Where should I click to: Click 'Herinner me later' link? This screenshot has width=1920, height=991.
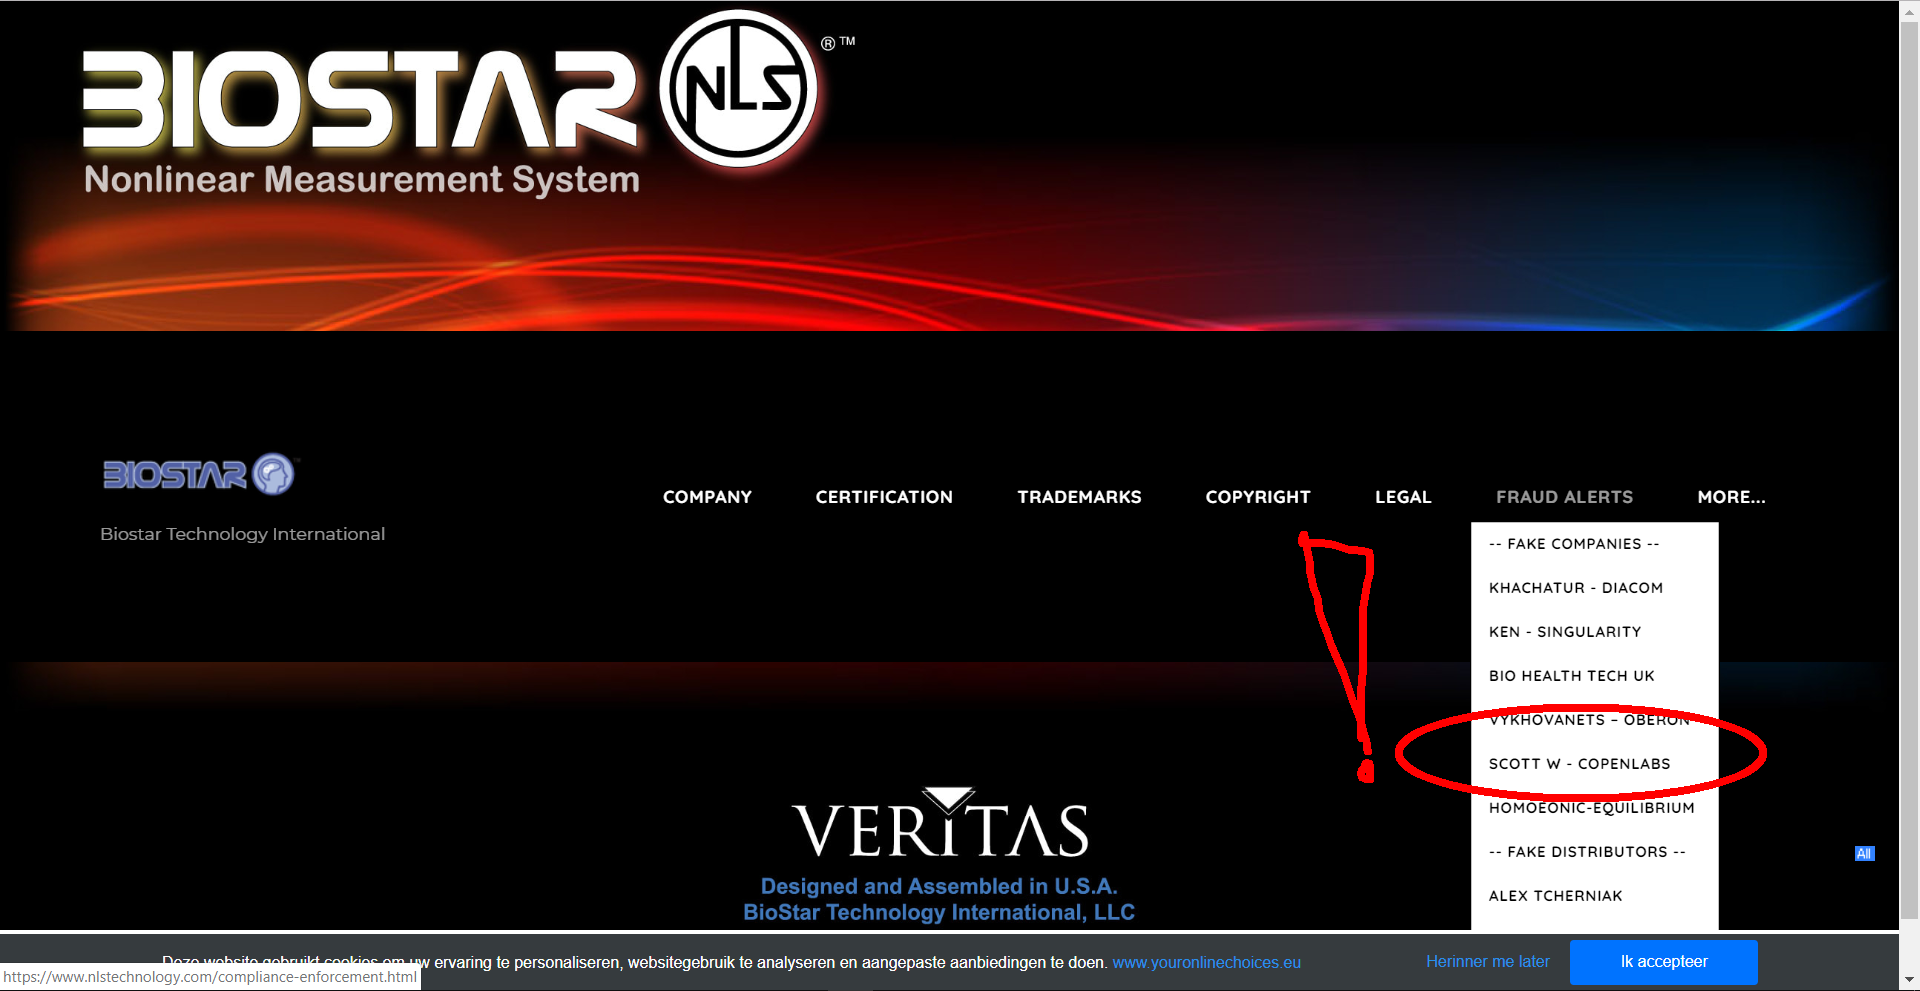click(1487, 962)
